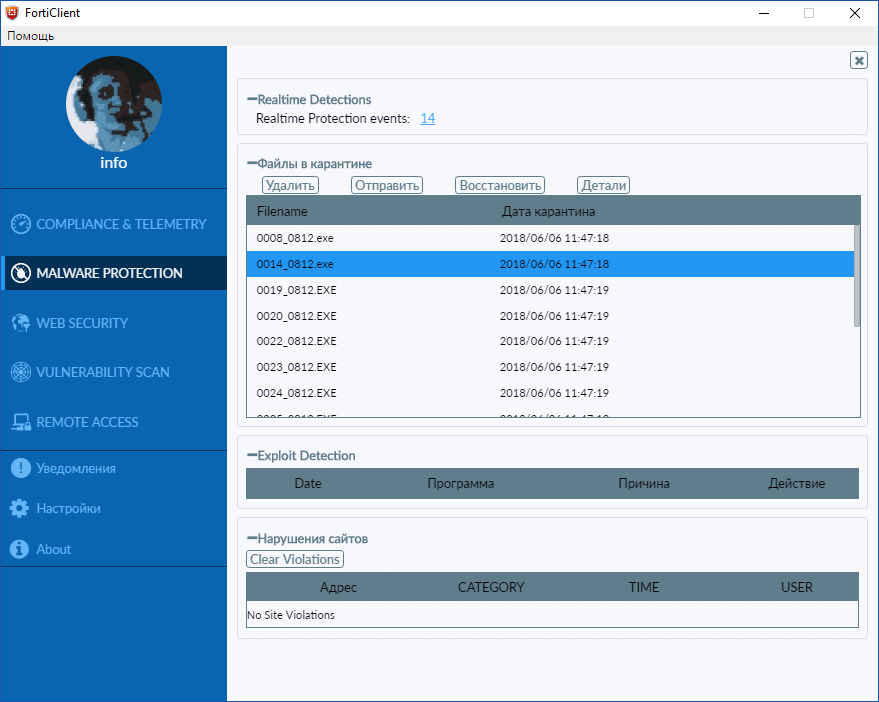Sort quarantine list by Дата карантина column

tap(548, 211)
